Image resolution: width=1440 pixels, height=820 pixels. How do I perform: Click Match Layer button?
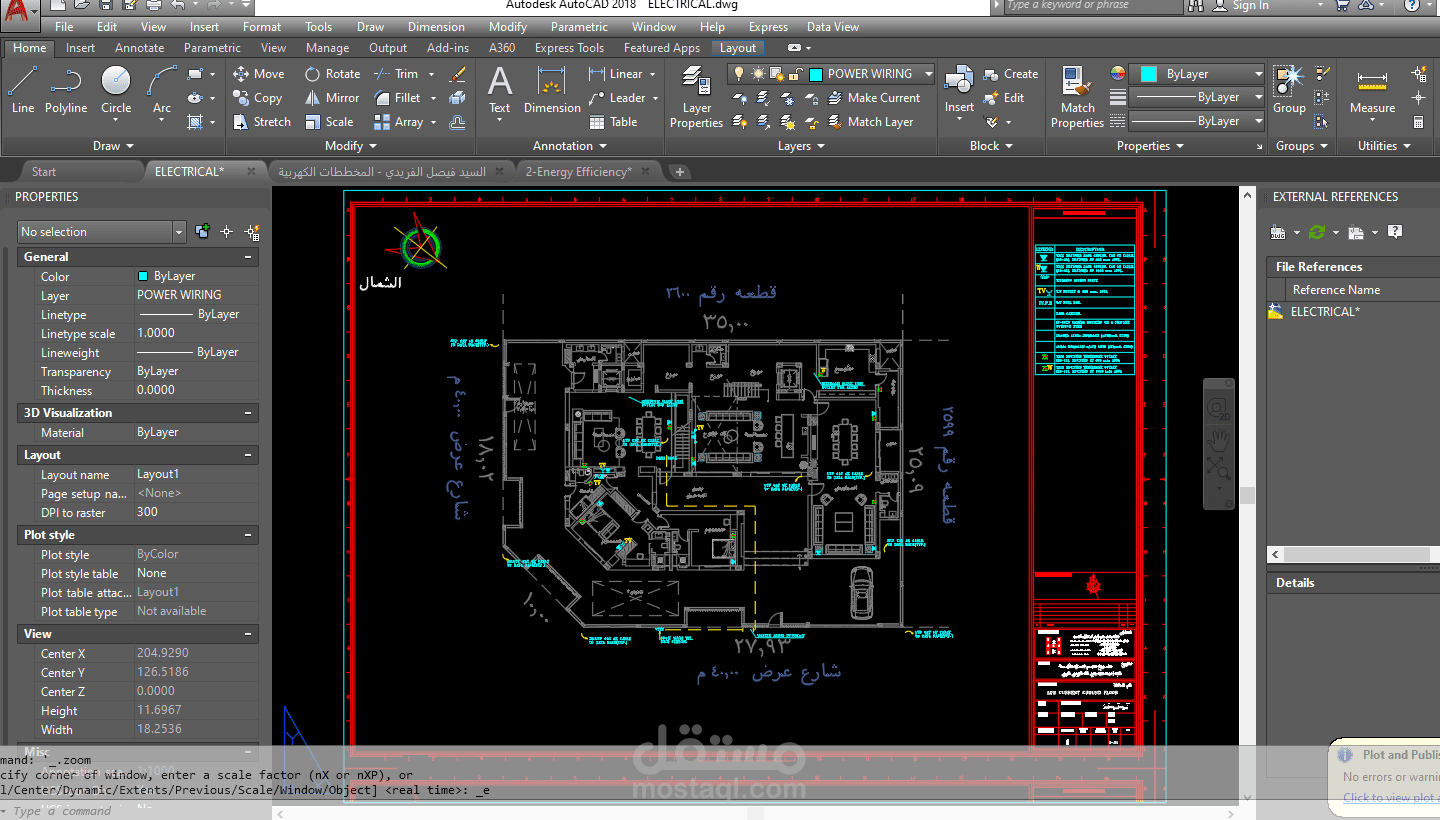click(x=871, y=122)
